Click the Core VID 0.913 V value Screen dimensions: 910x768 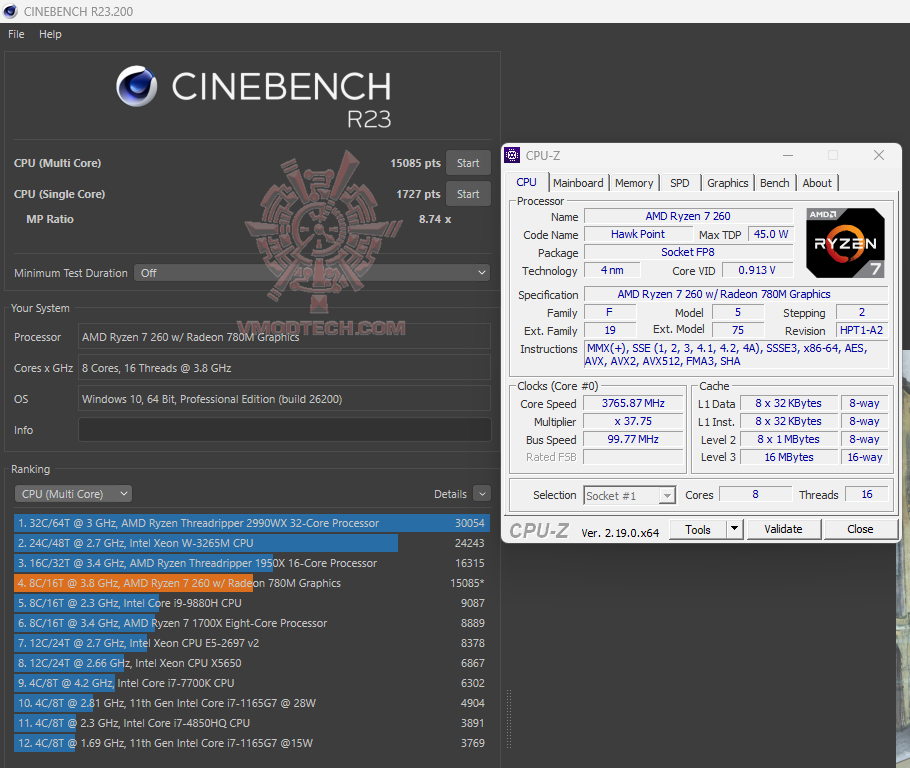(x=757, y=270)
